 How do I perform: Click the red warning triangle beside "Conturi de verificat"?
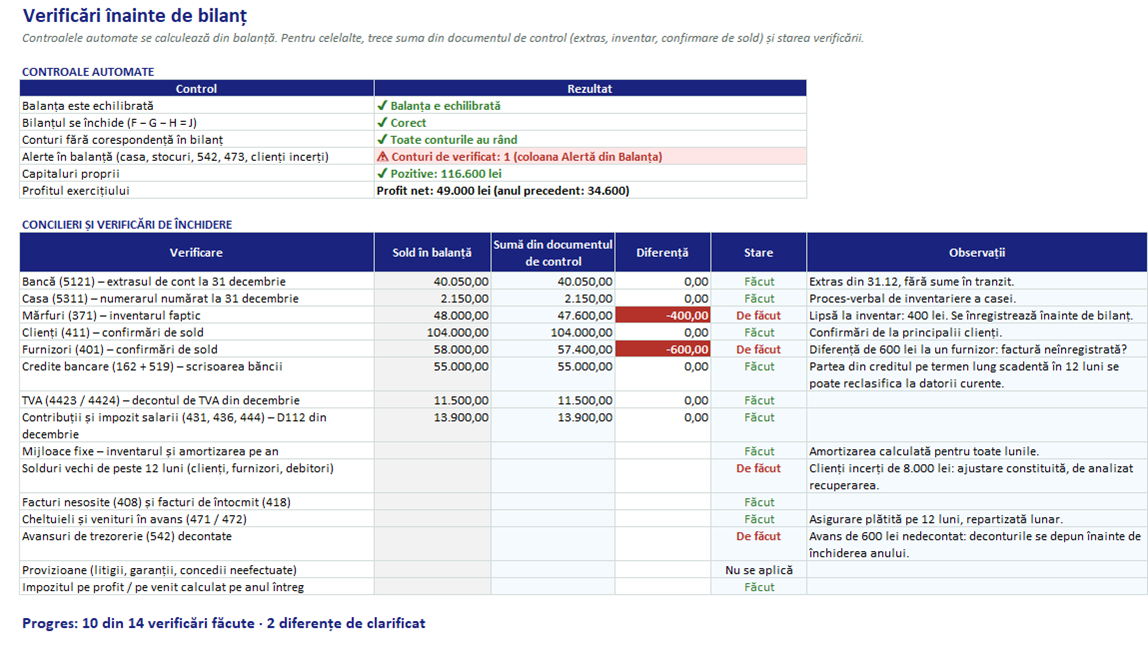[x=382, y=156]
